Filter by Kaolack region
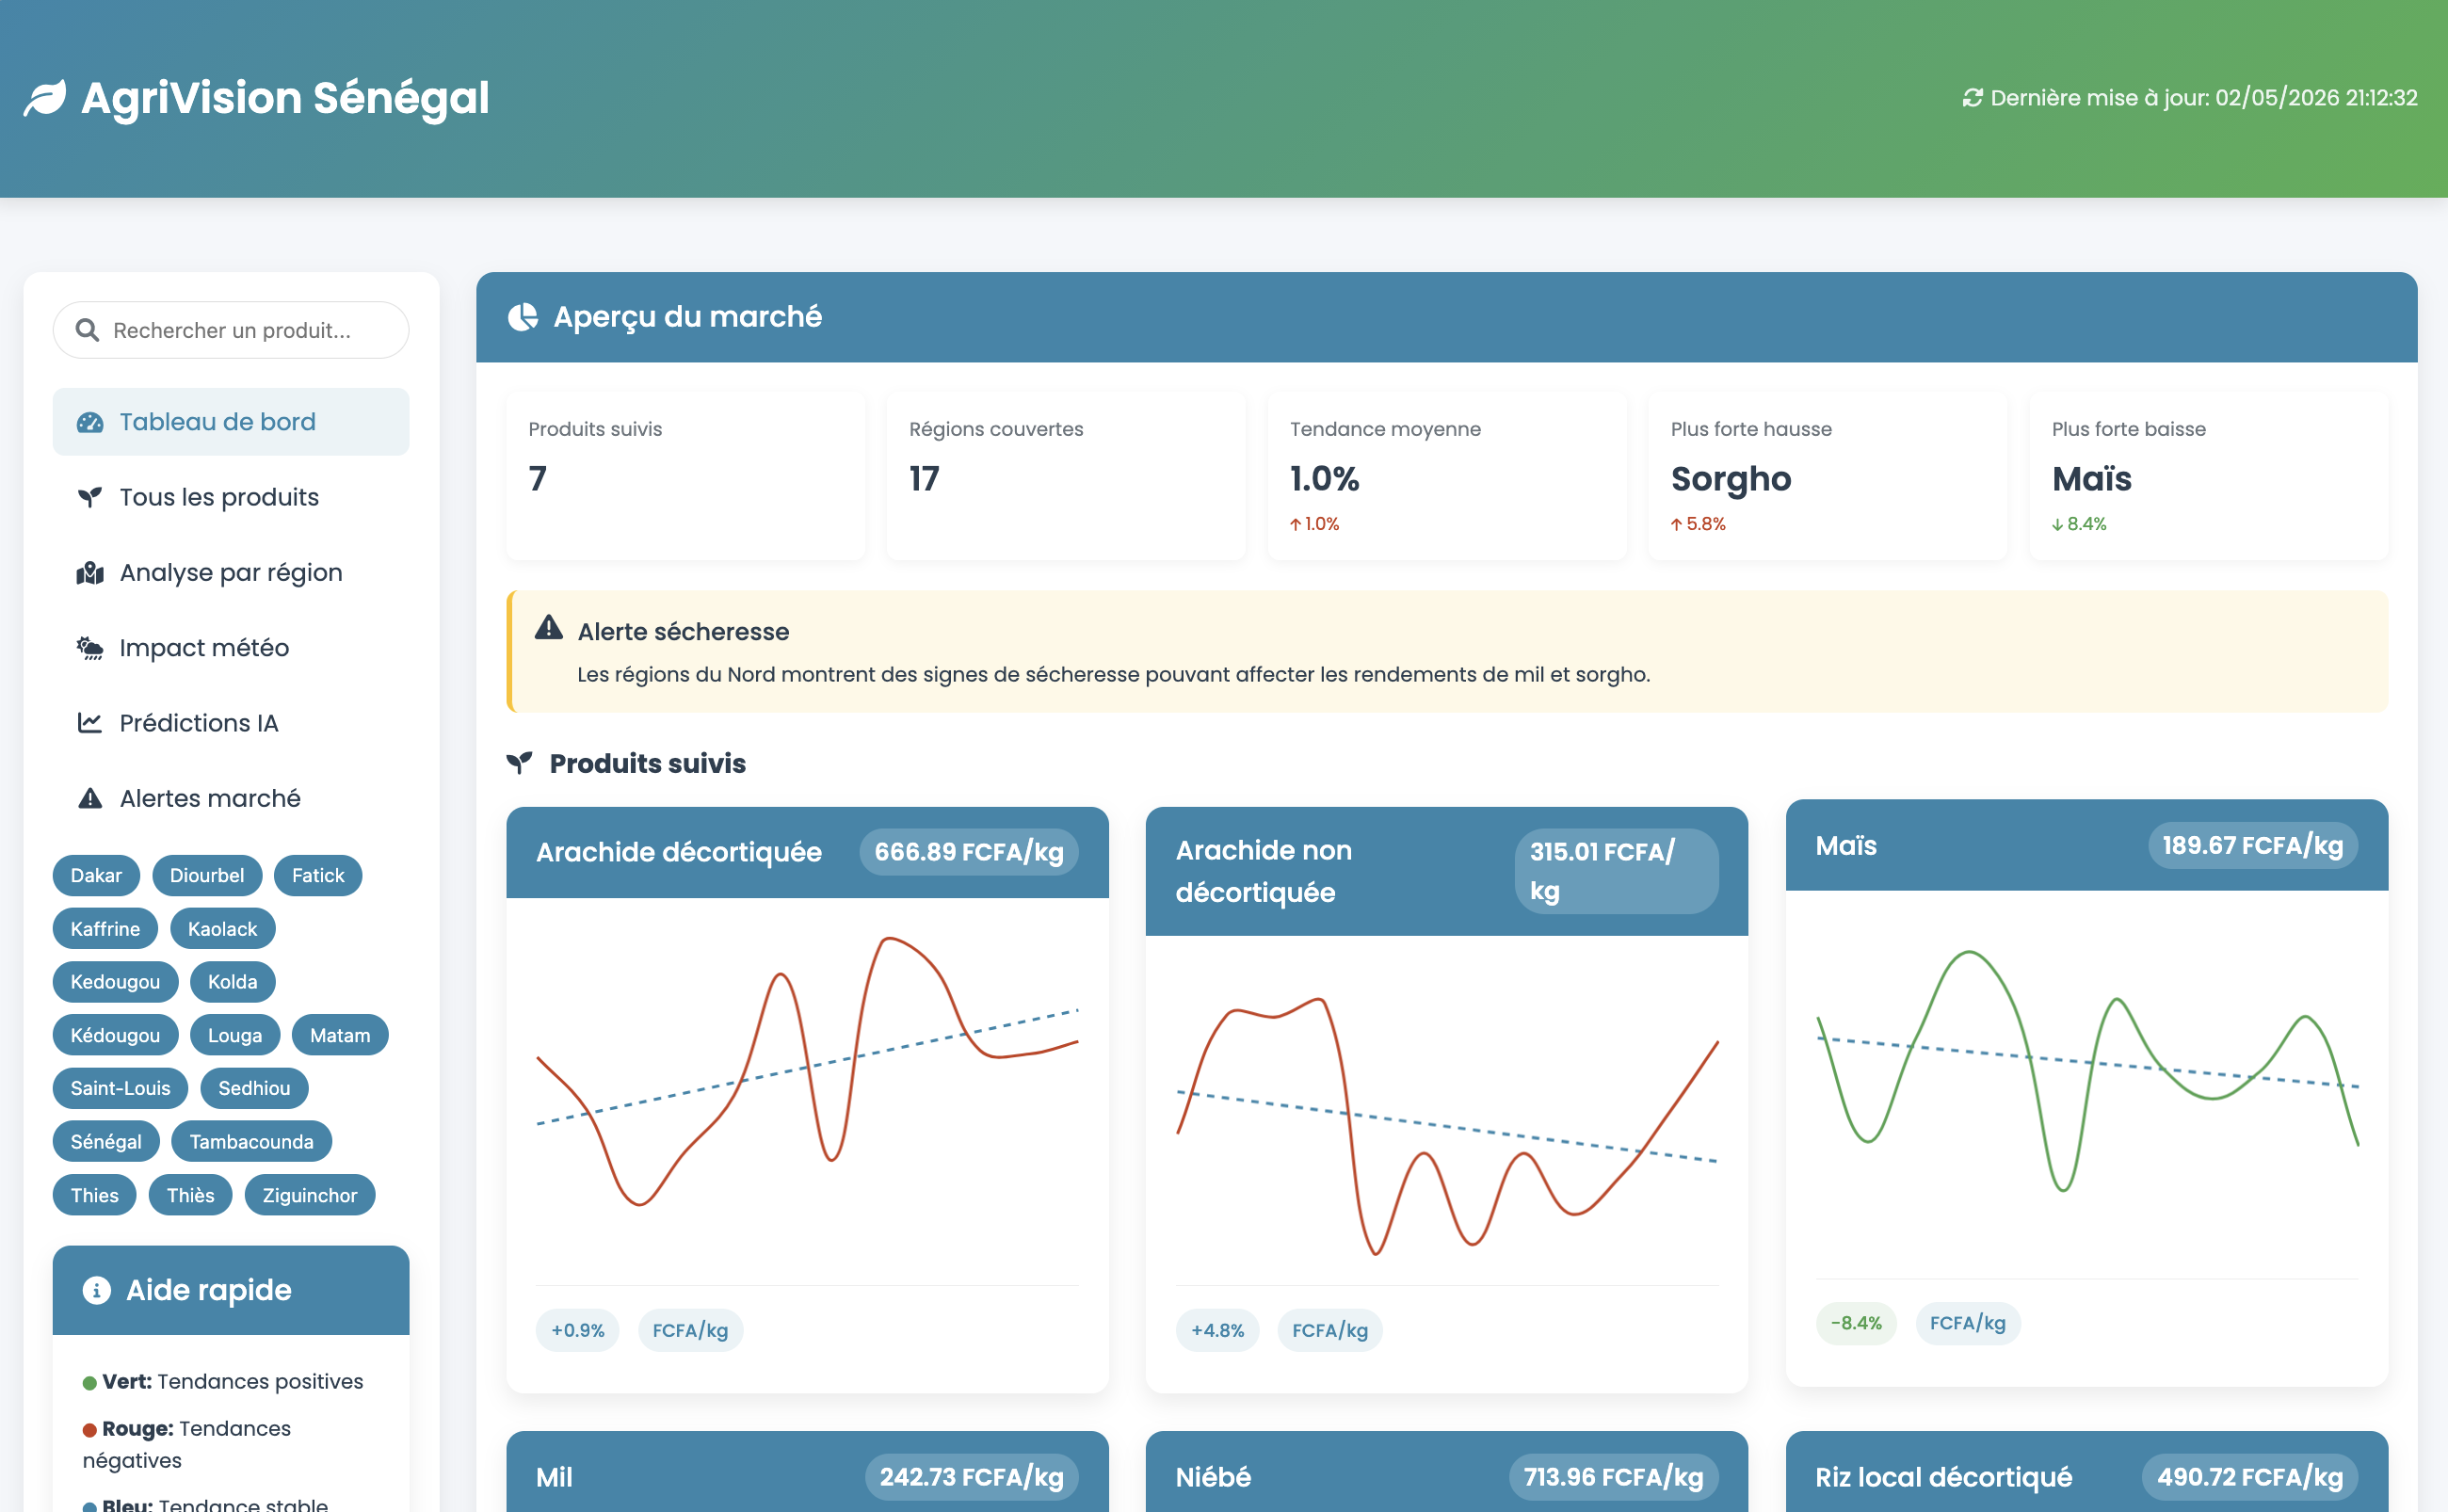Image resolution: width=2448 pixels, height=1512 pixels. point(222,929)
